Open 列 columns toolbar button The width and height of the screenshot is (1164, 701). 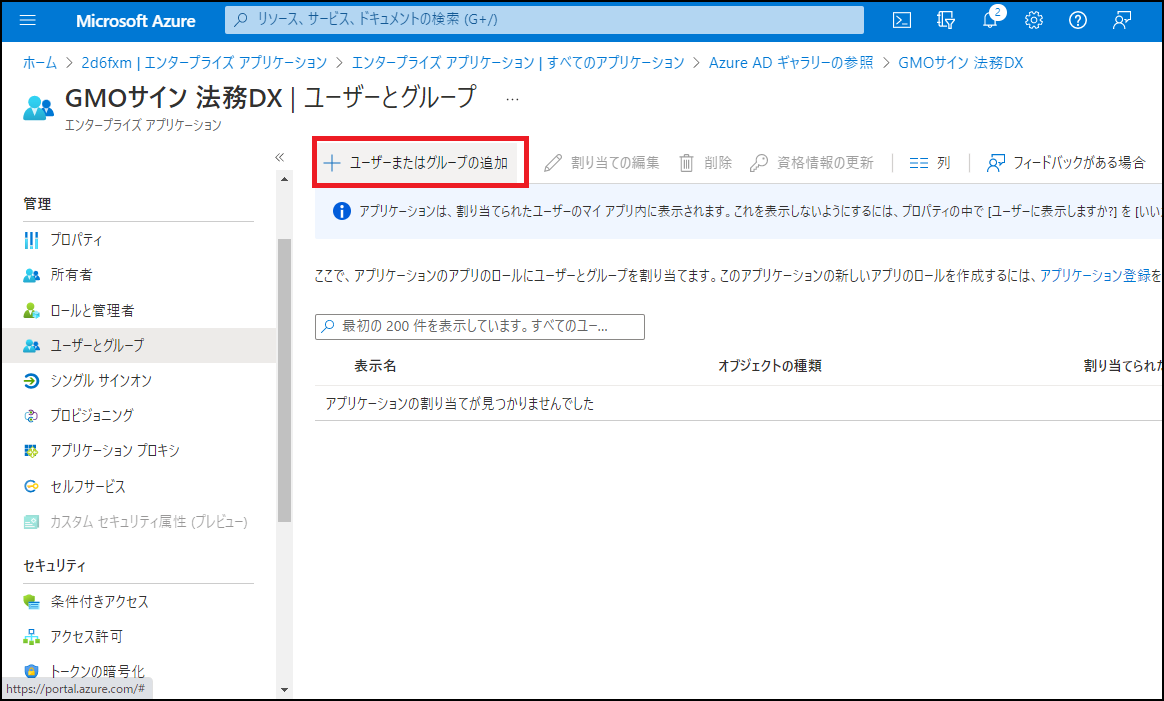pos(929,163)
